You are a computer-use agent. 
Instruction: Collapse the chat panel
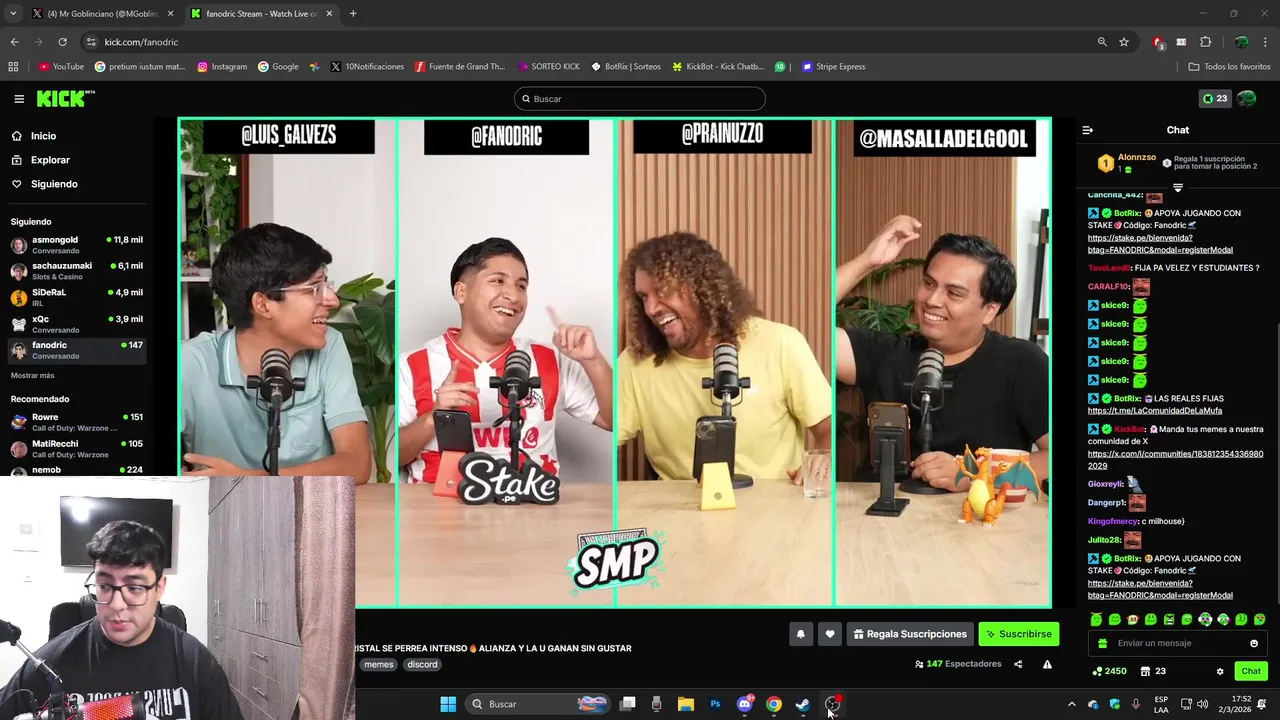click(x=1088, y=130)
